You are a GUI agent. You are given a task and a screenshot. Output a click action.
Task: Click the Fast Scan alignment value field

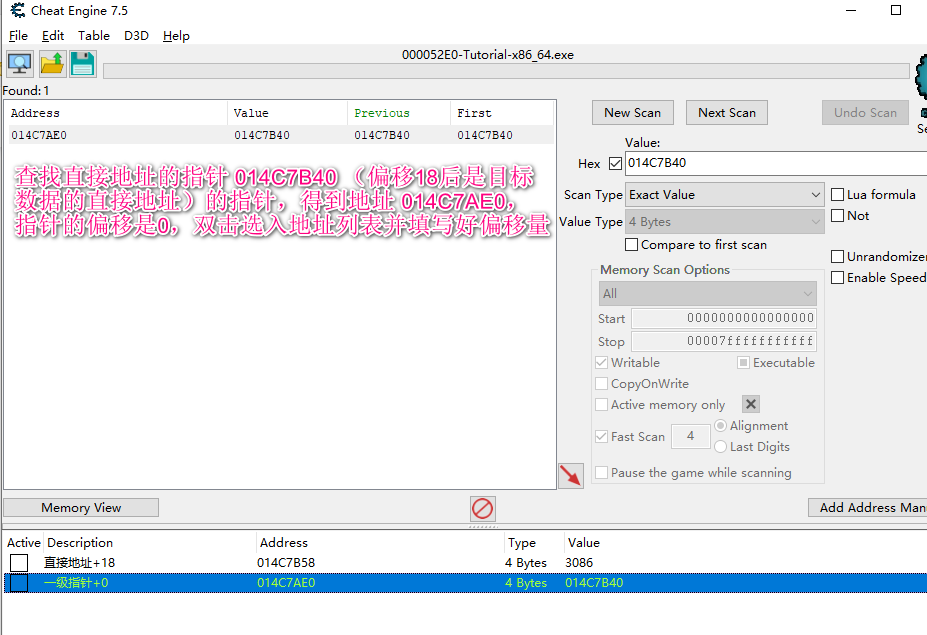(x=691, y=436)
